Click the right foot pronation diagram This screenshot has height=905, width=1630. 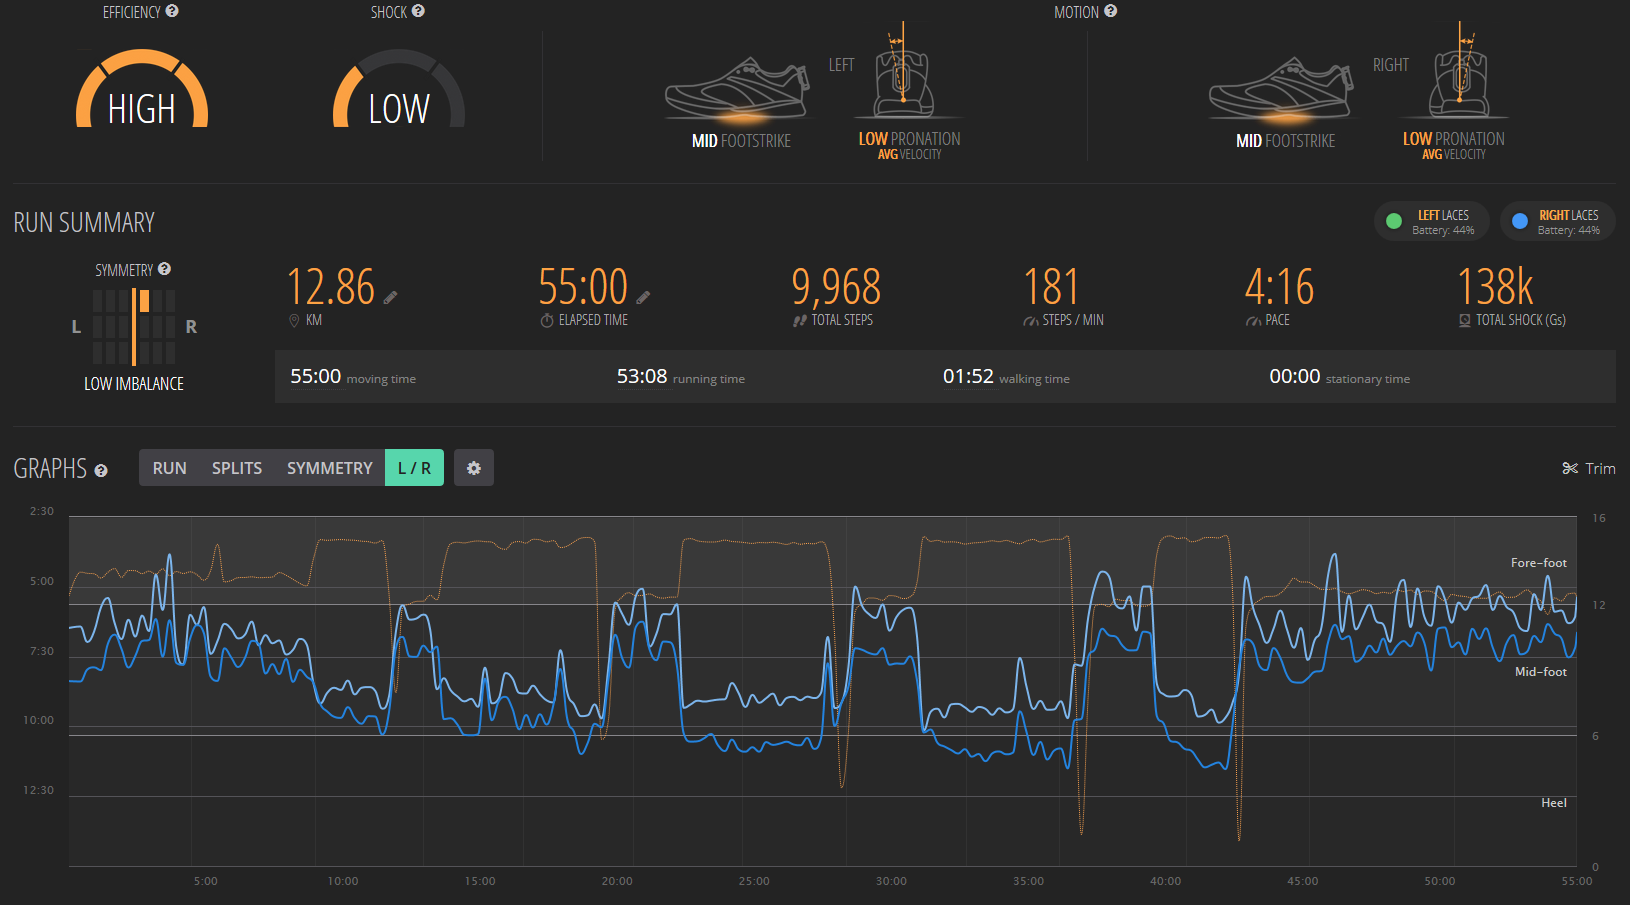click(1460, 75)
